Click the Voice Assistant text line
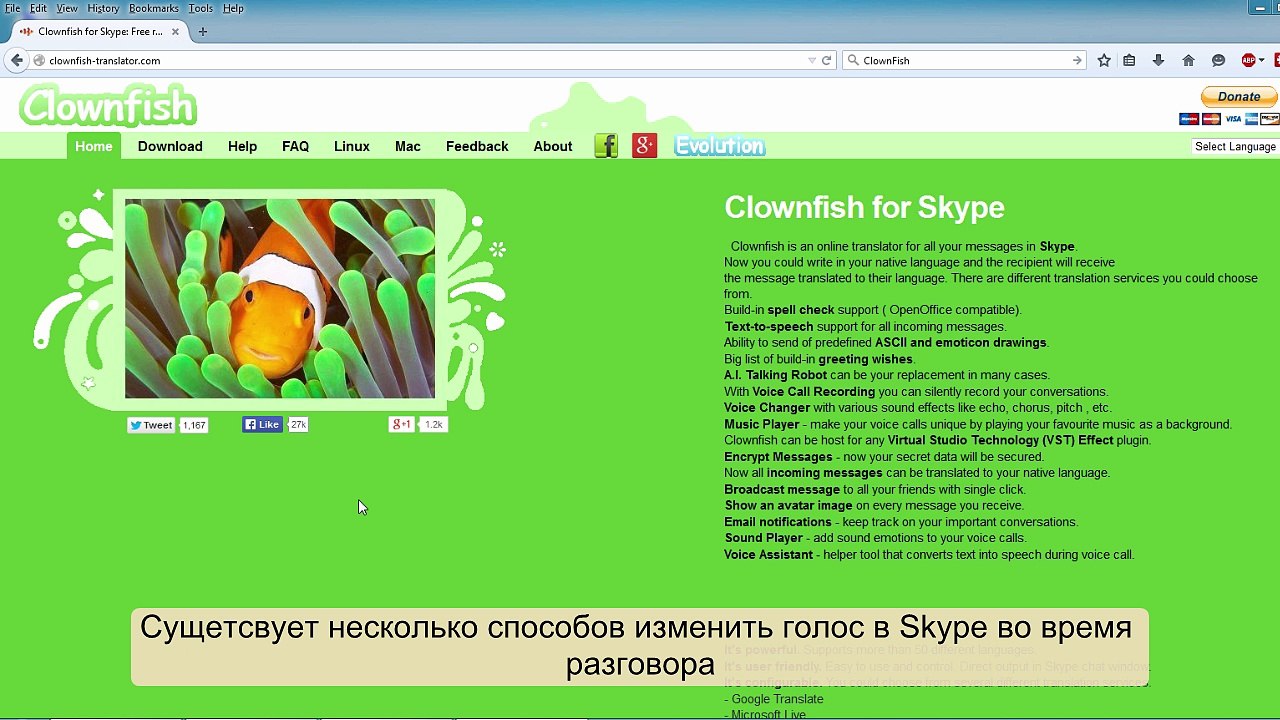 [x=929, y=554]
